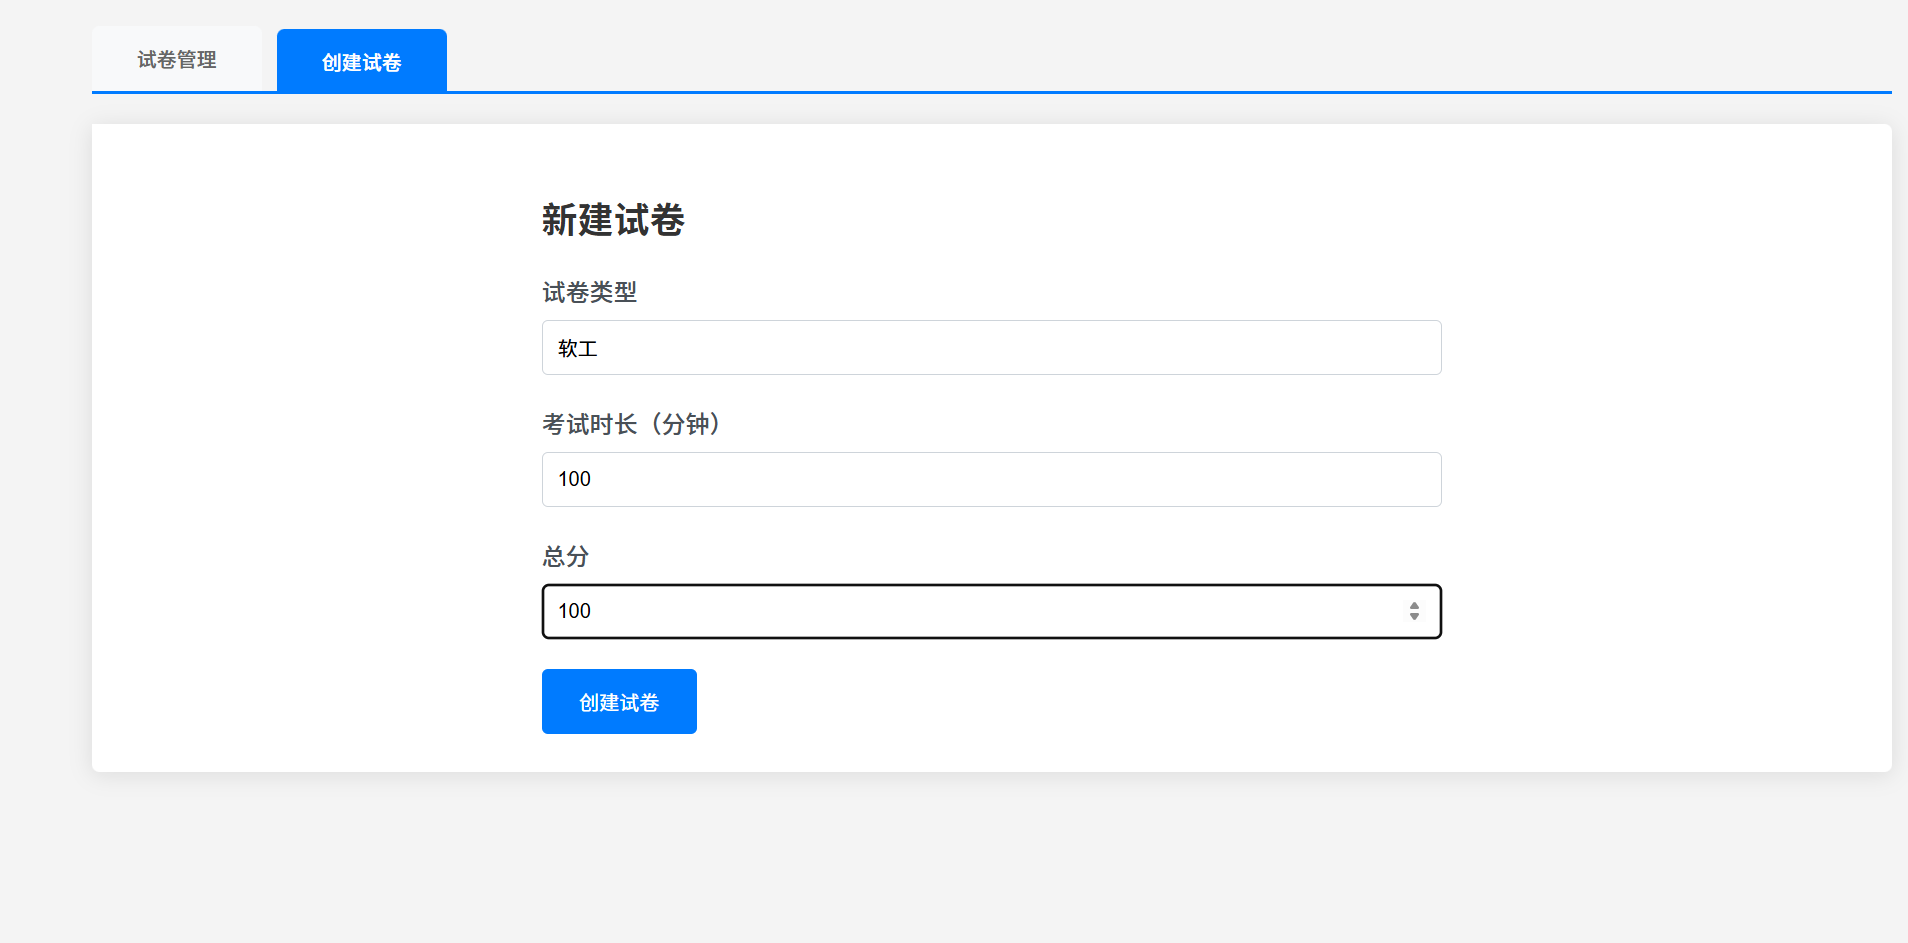Submit the form with the 创建试卷 button
This screenshot has height=943, width=1908.
[x=619, y=702]
